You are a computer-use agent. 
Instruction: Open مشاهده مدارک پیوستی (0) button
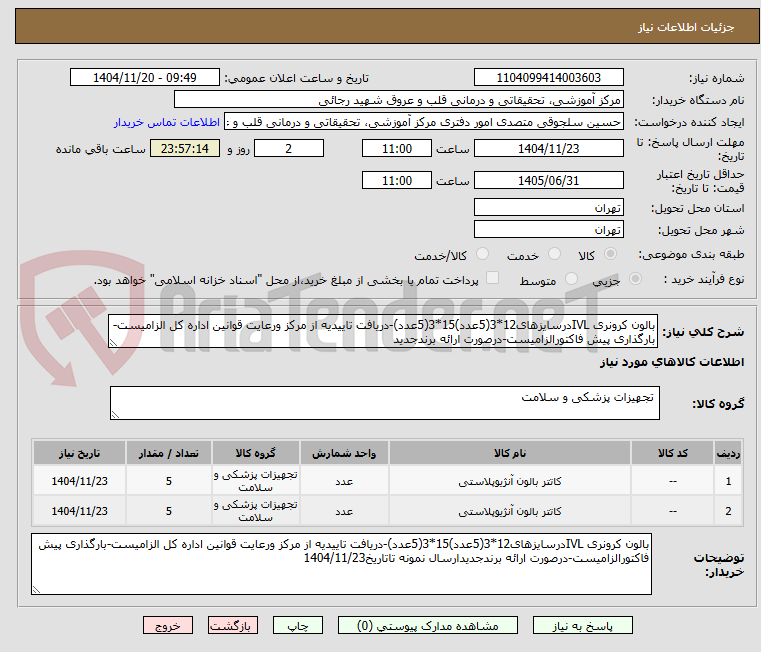tap(428, 625)
